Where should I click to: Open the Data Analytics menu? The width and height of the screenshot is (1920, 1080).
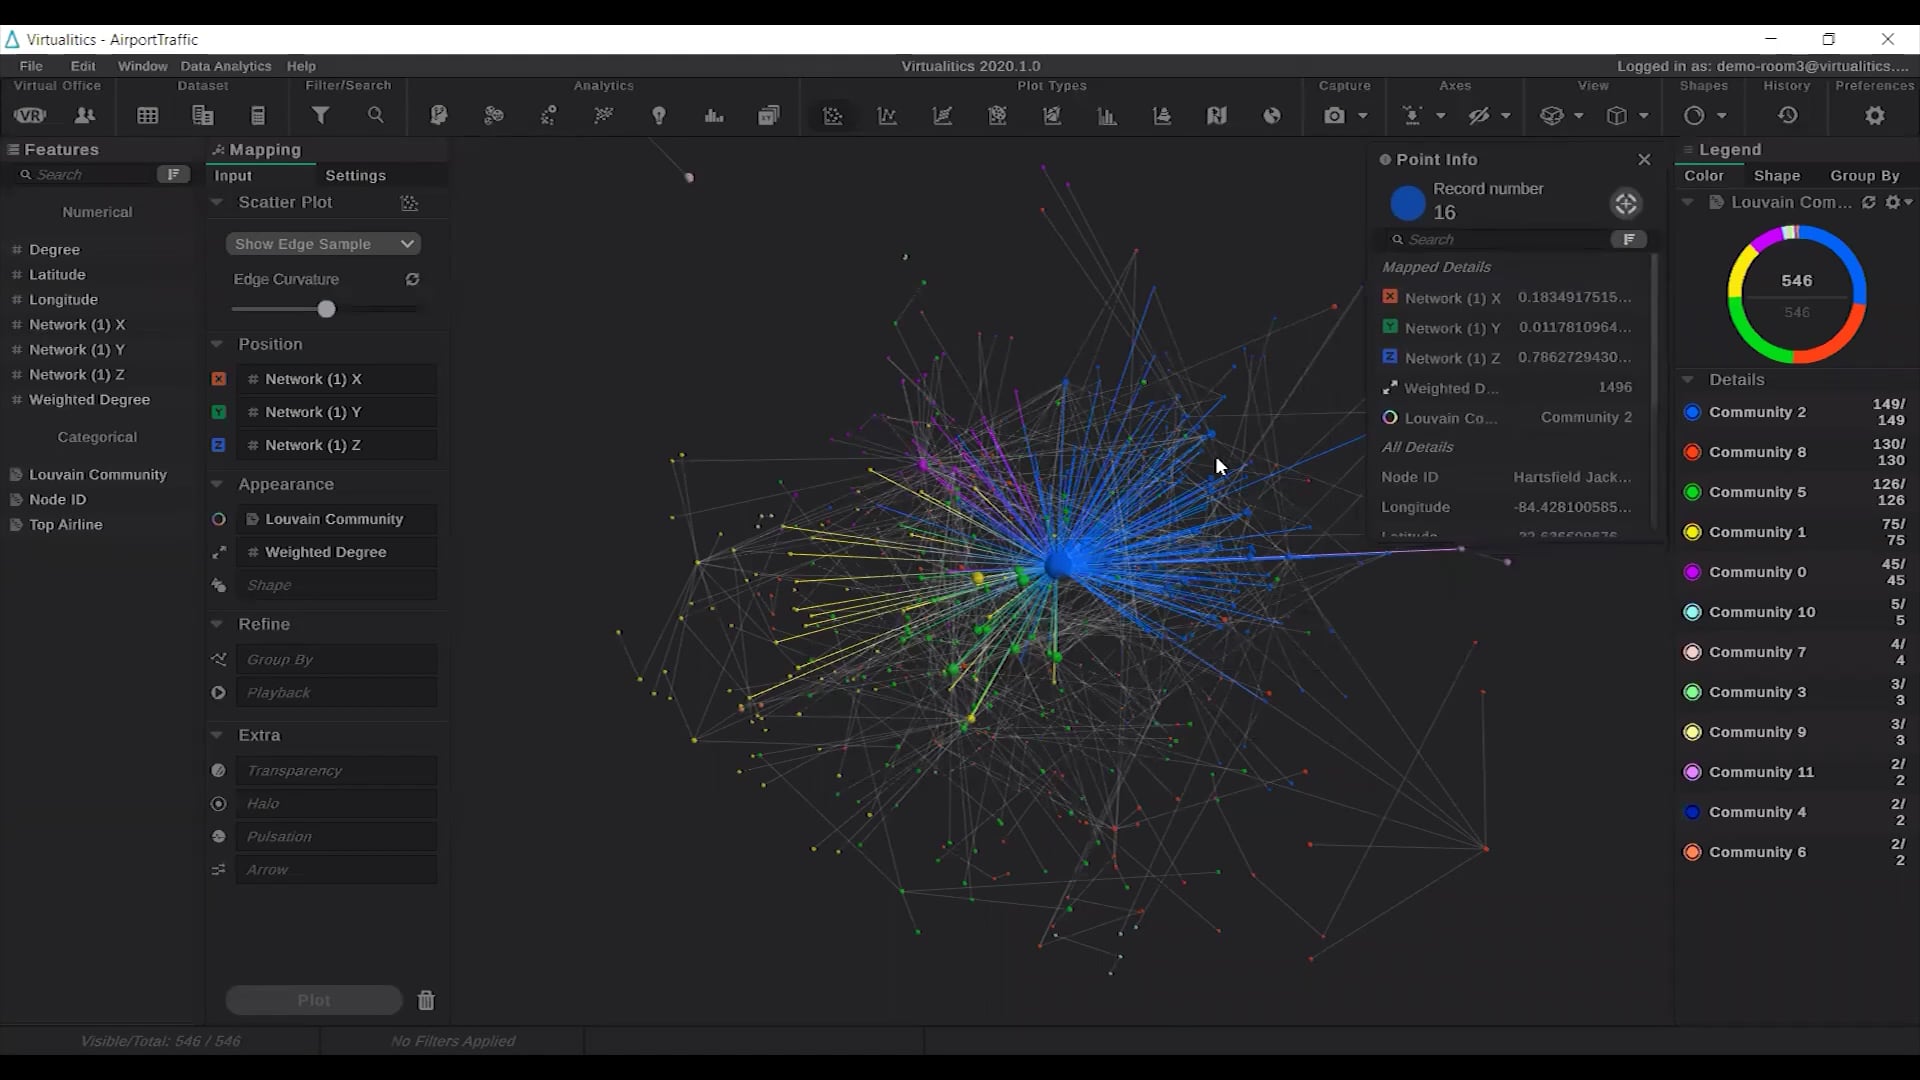pos(225,66)
